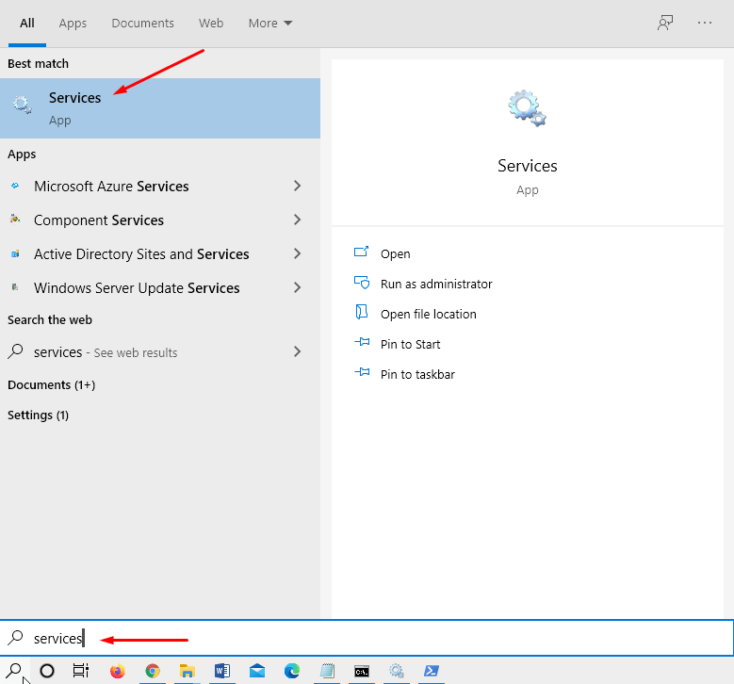Switch to the Web tab
The image size is (734, 684).
211,23
